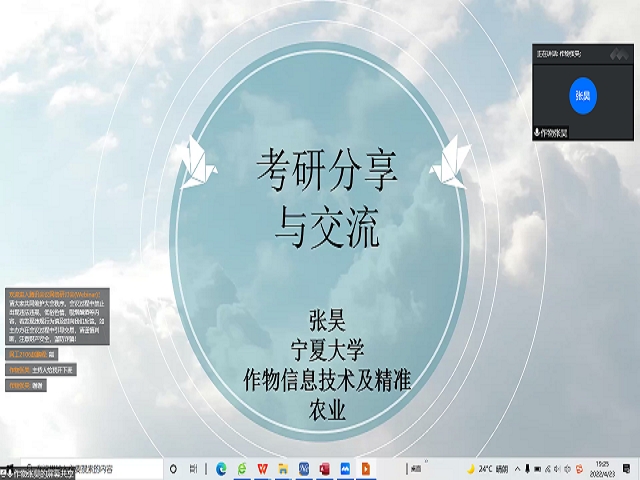Click the last chat message from 作物张昊

[x=26, y=385]
